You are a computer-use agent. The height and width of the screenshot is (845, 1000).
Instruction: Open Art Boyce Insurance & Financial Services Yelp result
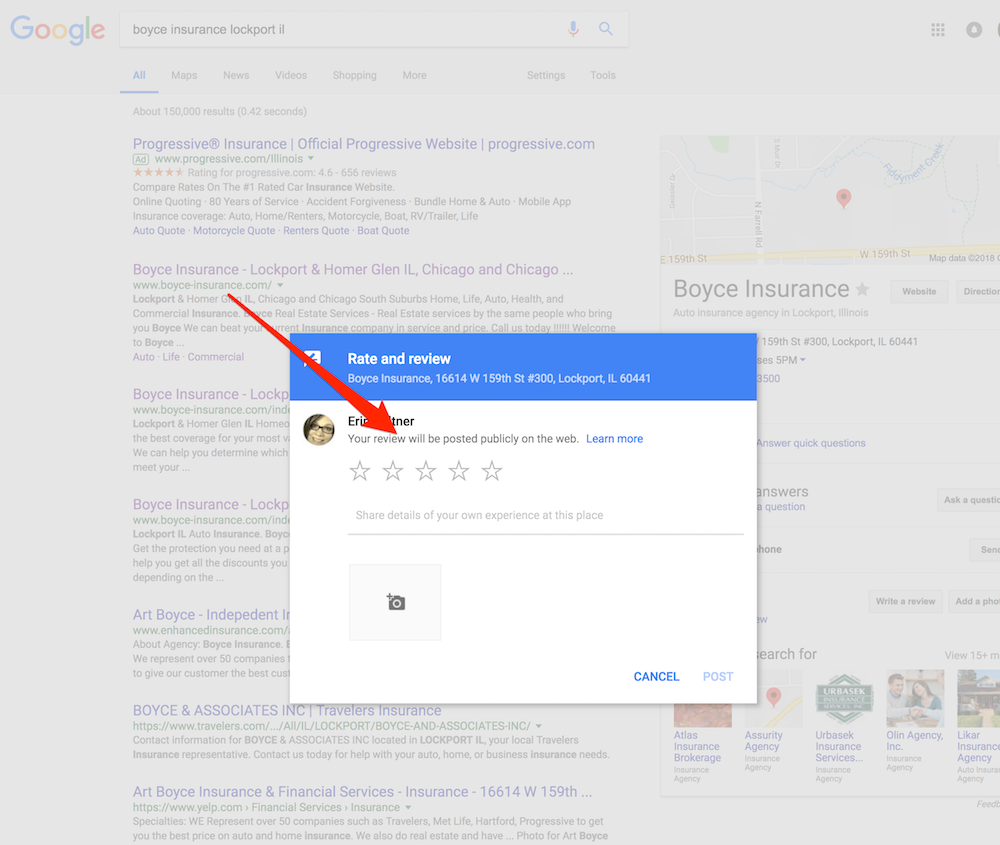(x=362, y=792)
